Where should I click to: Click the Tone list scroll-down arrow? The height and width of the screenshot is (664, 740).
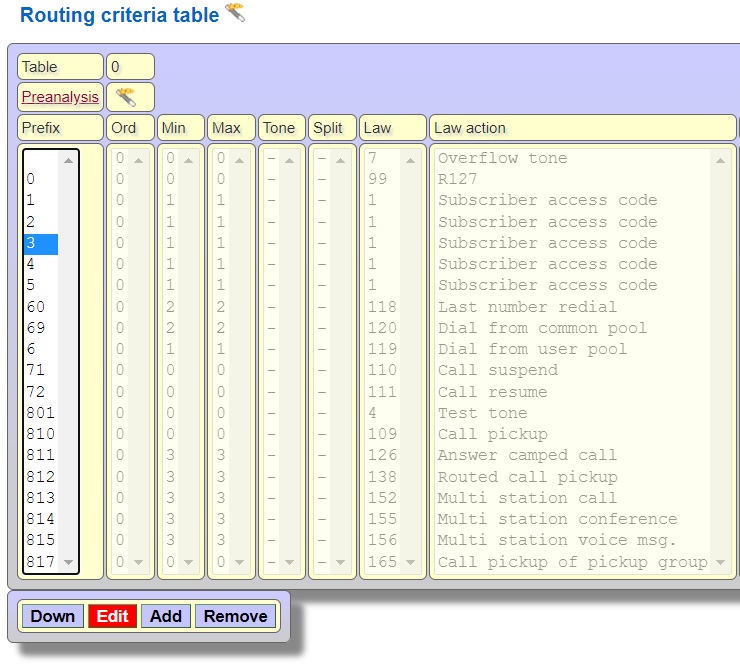[x=290, y=562]
